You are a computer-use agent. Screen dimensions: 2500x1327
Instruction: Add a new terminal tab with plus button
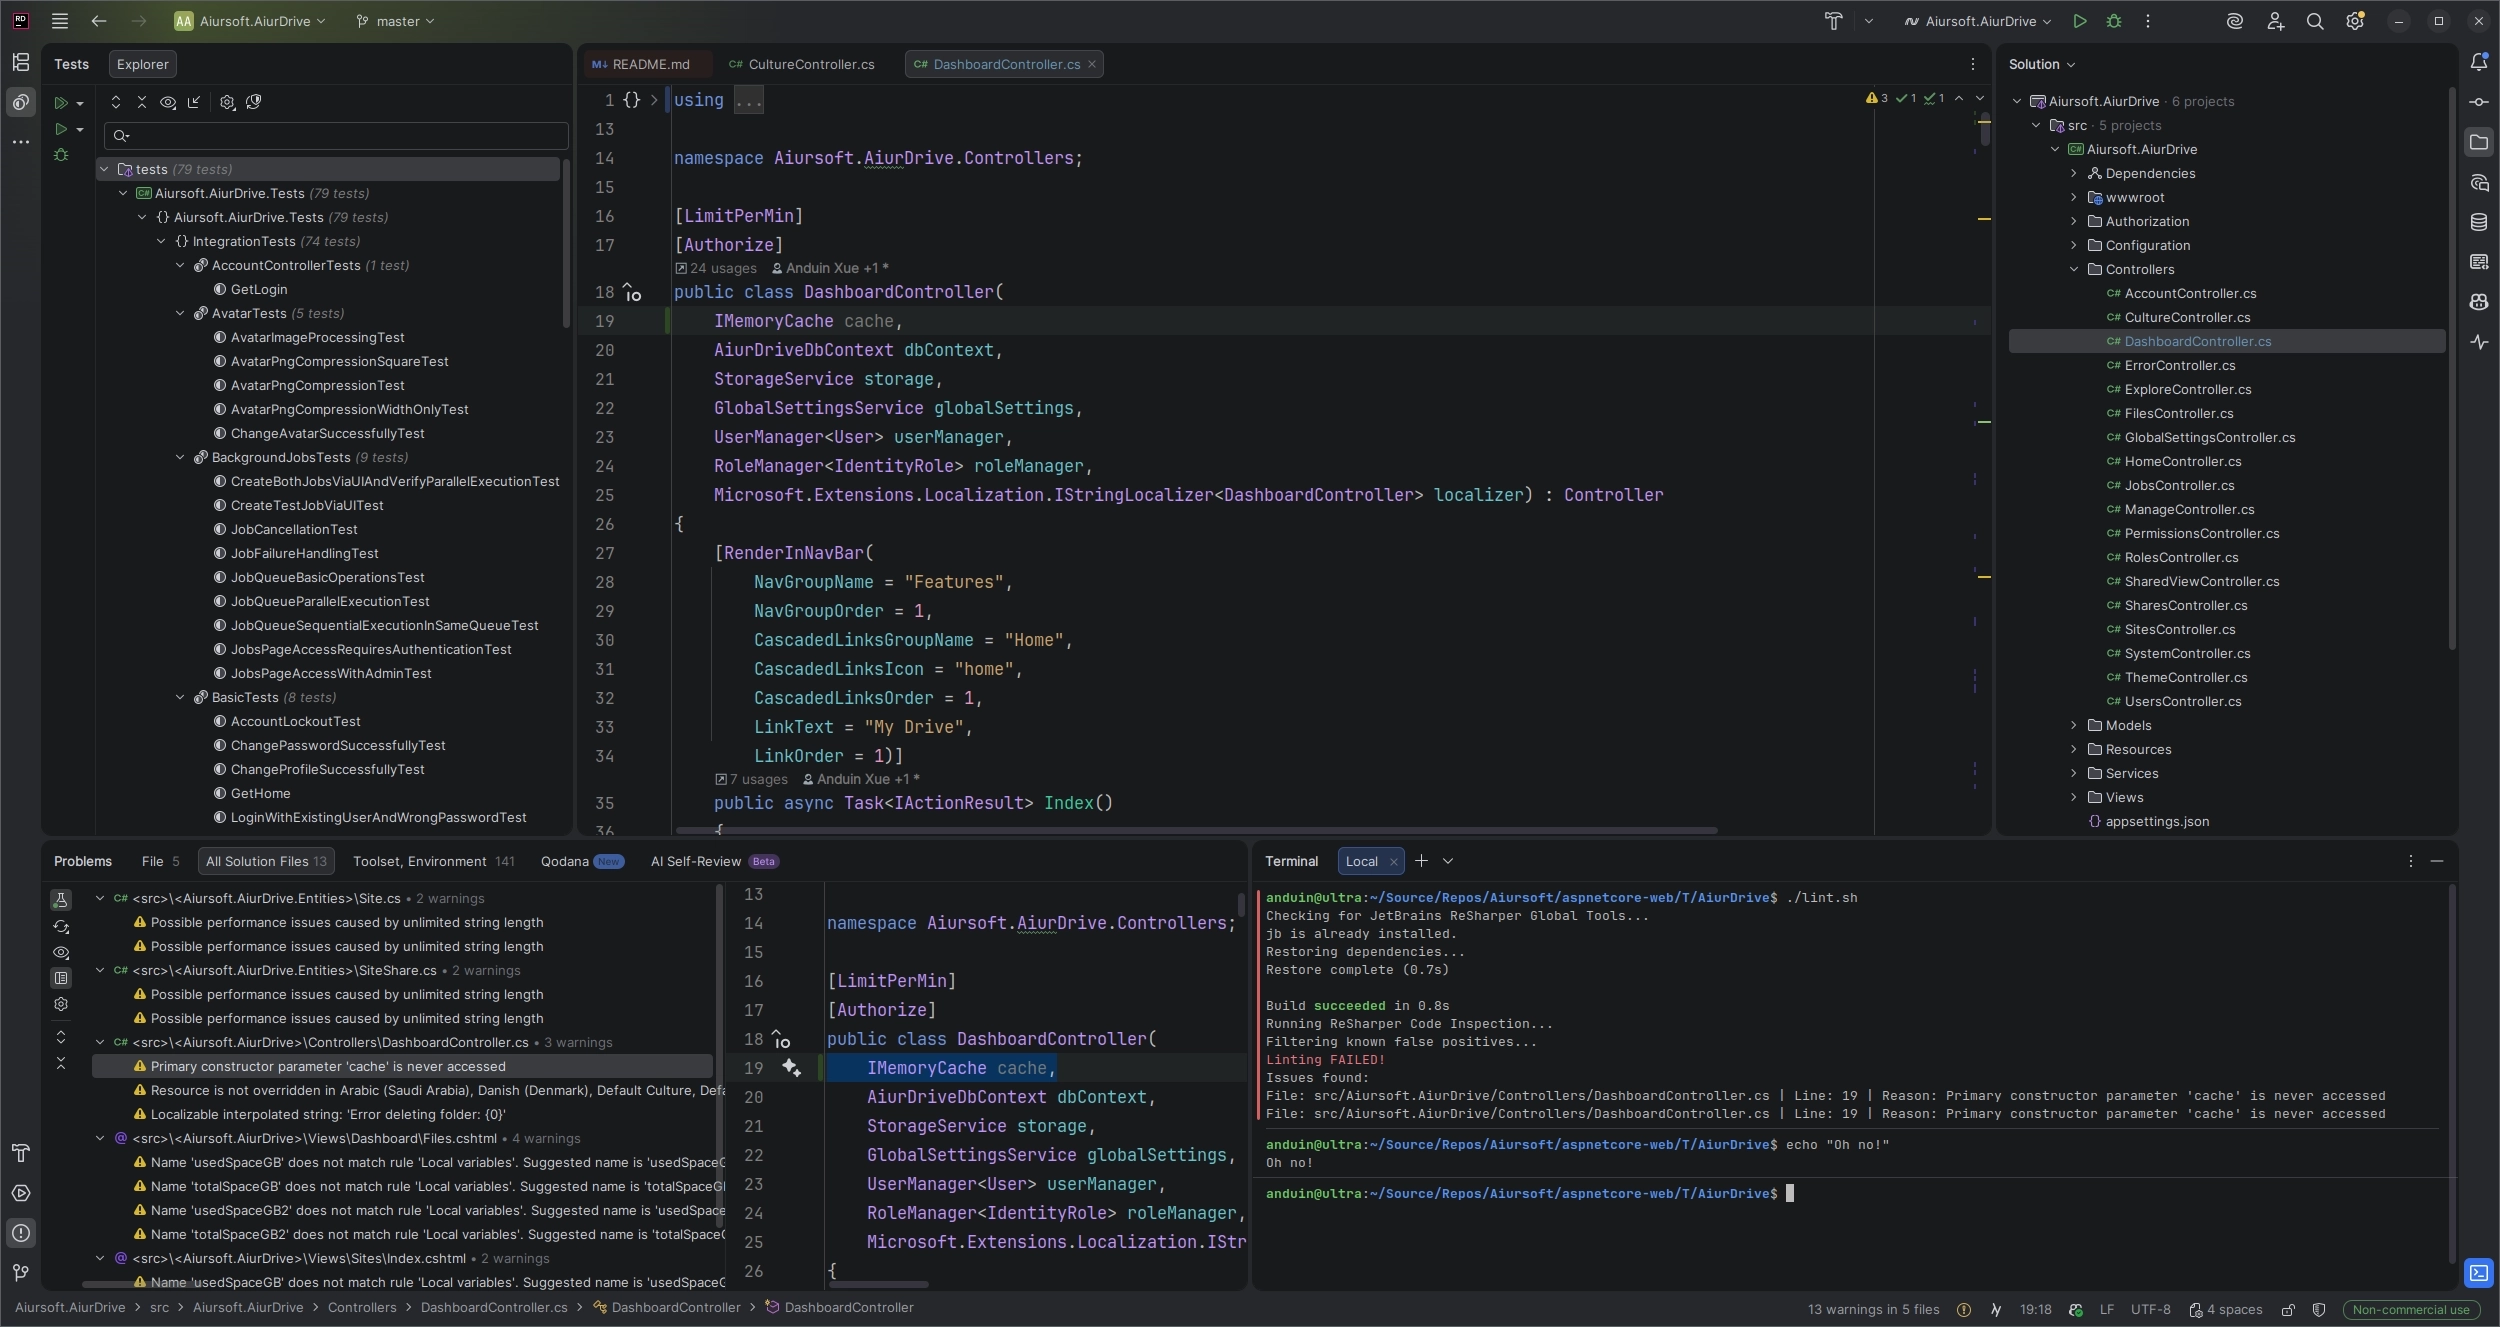(x=1421, y=861)
